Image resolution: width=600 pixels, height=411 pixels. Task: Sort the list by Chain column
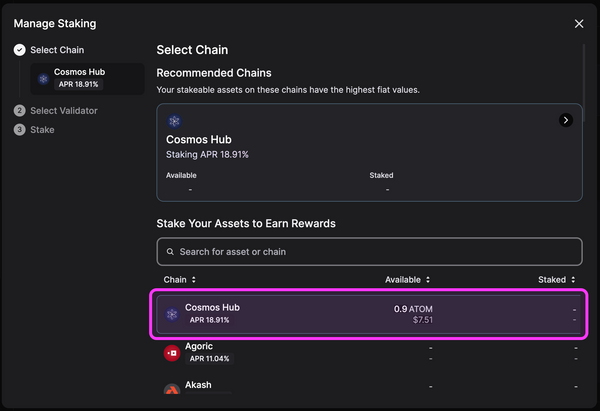pyautogui.click(x=181, y=280)
